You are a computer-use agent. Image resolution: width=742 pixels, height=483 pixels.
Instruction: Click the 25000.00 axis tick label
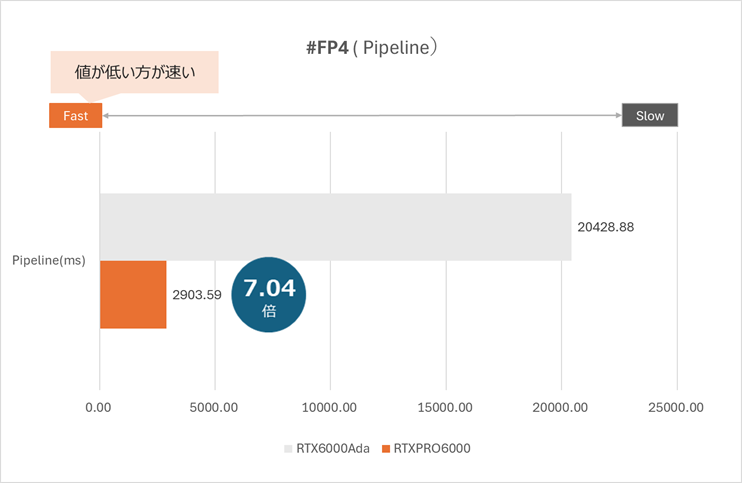click(676, 407)
